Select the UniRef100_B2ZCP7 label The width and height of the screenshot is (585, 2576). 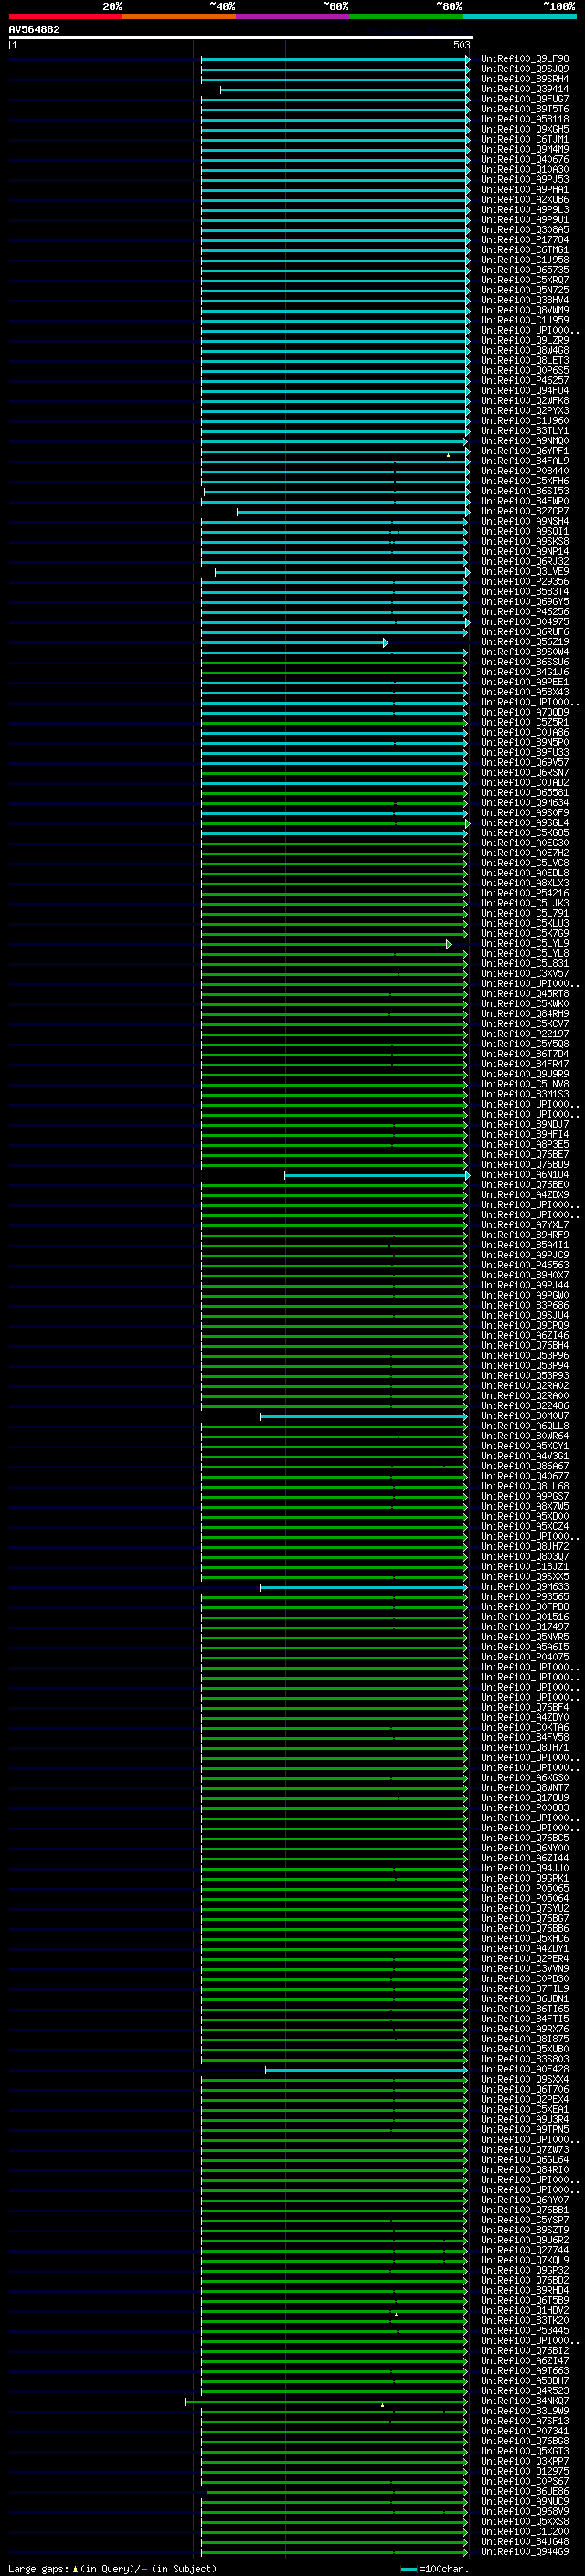pyautogui.click(x=525, y=511)
